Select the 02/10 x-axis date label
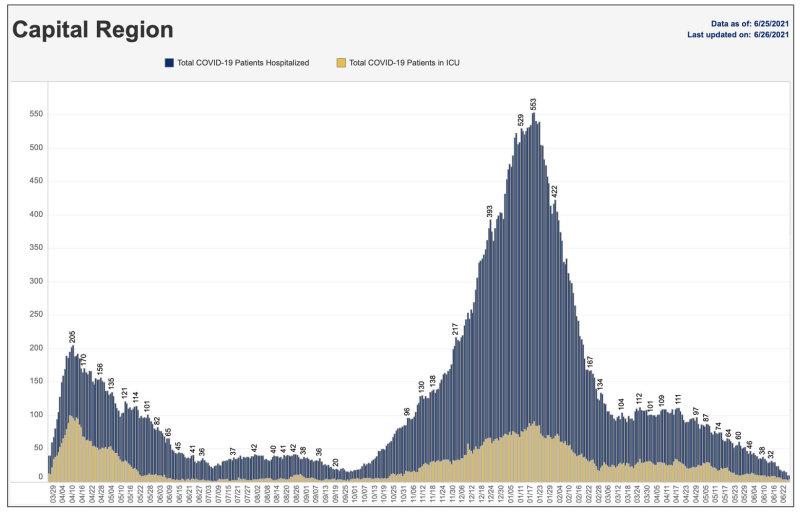 (569, 495)
